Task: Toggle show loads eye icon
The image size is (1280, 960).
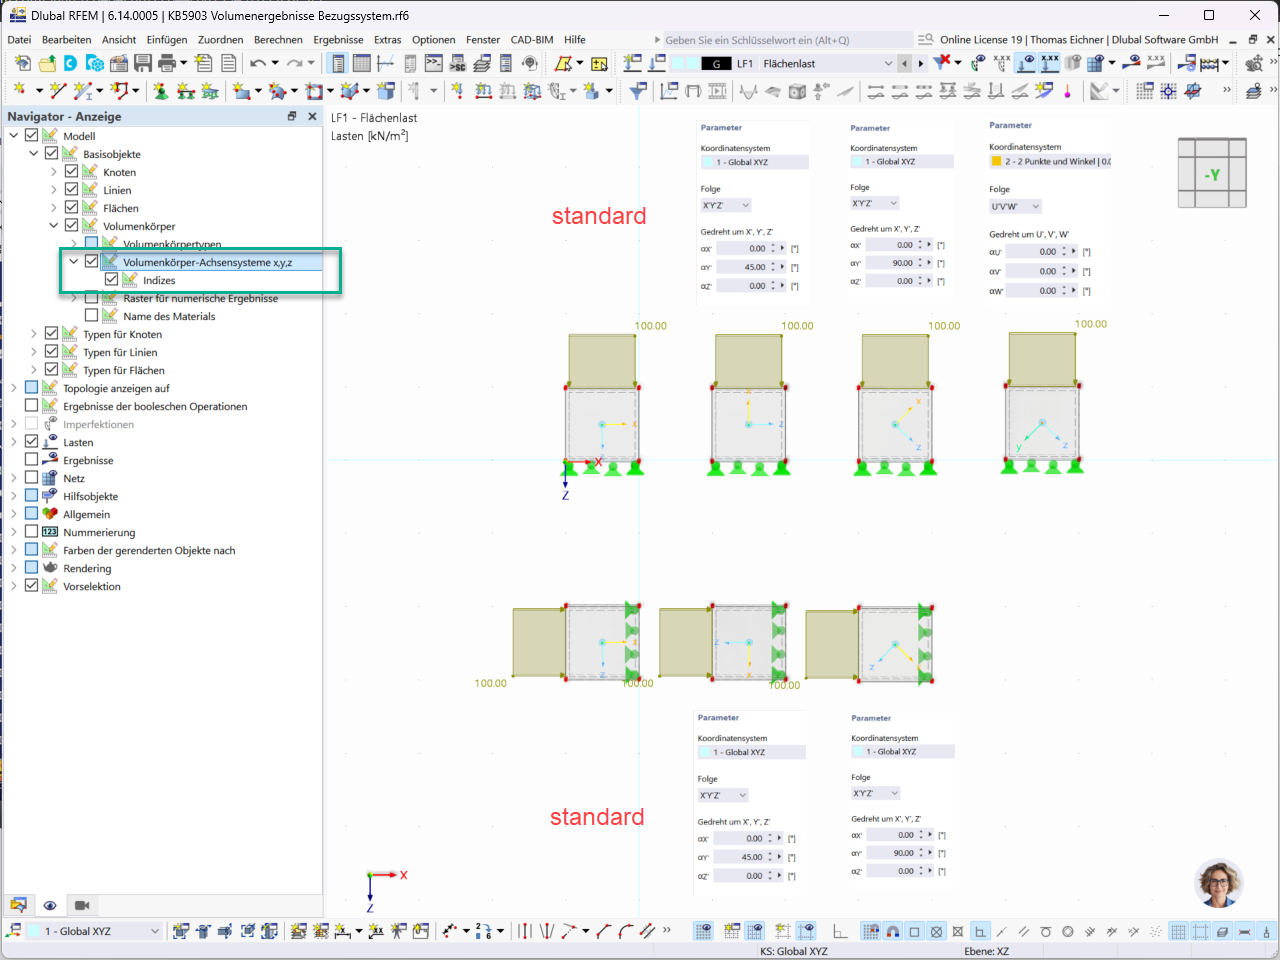Action: [x=1026, y=63]
